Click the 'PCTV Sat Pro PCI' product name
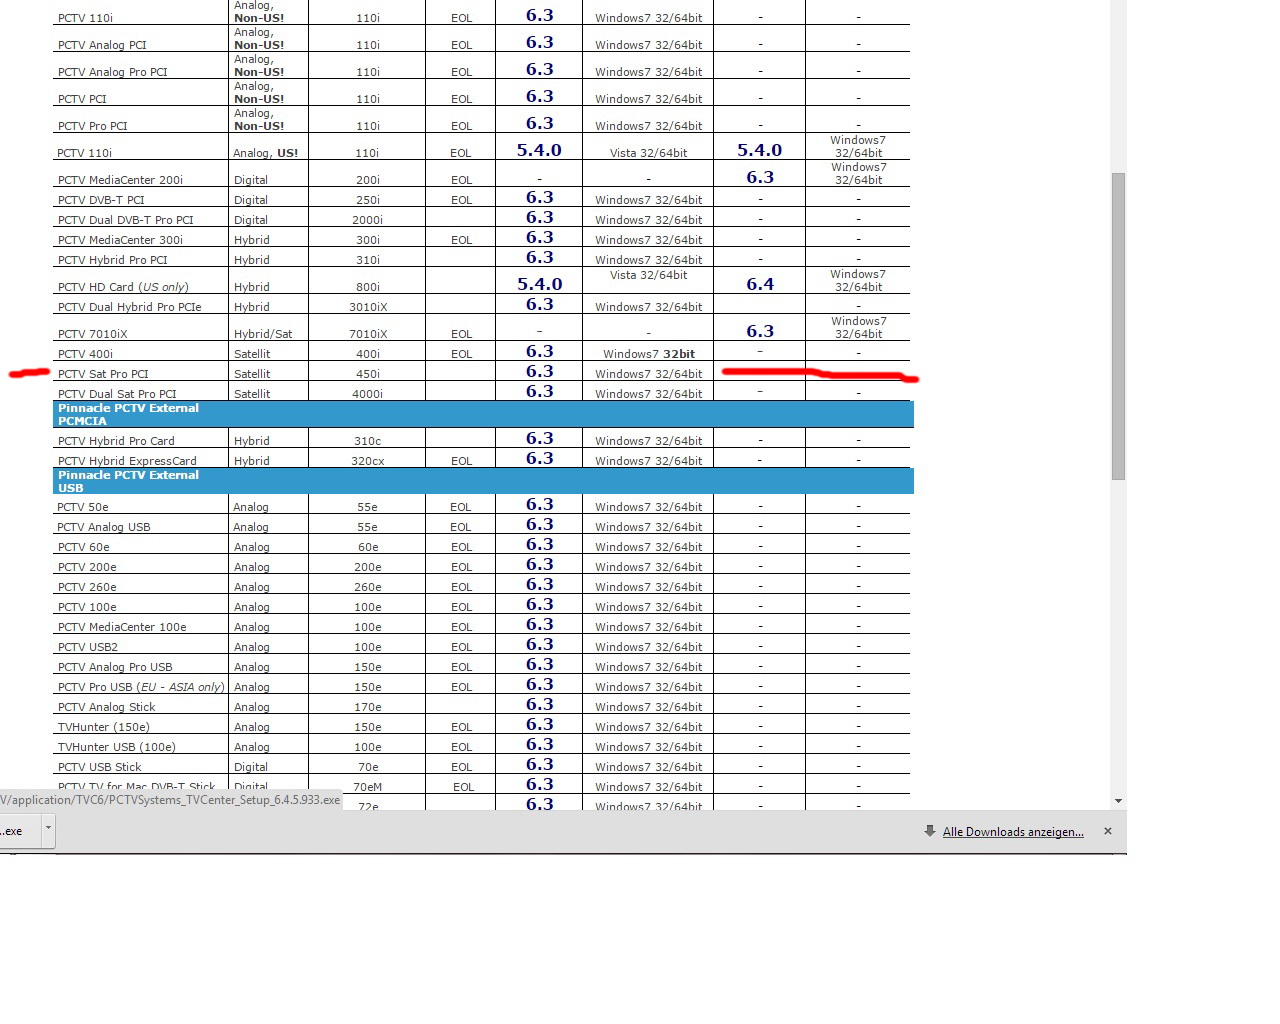This screenshot has width=1280, height=1024. (103, 374)
